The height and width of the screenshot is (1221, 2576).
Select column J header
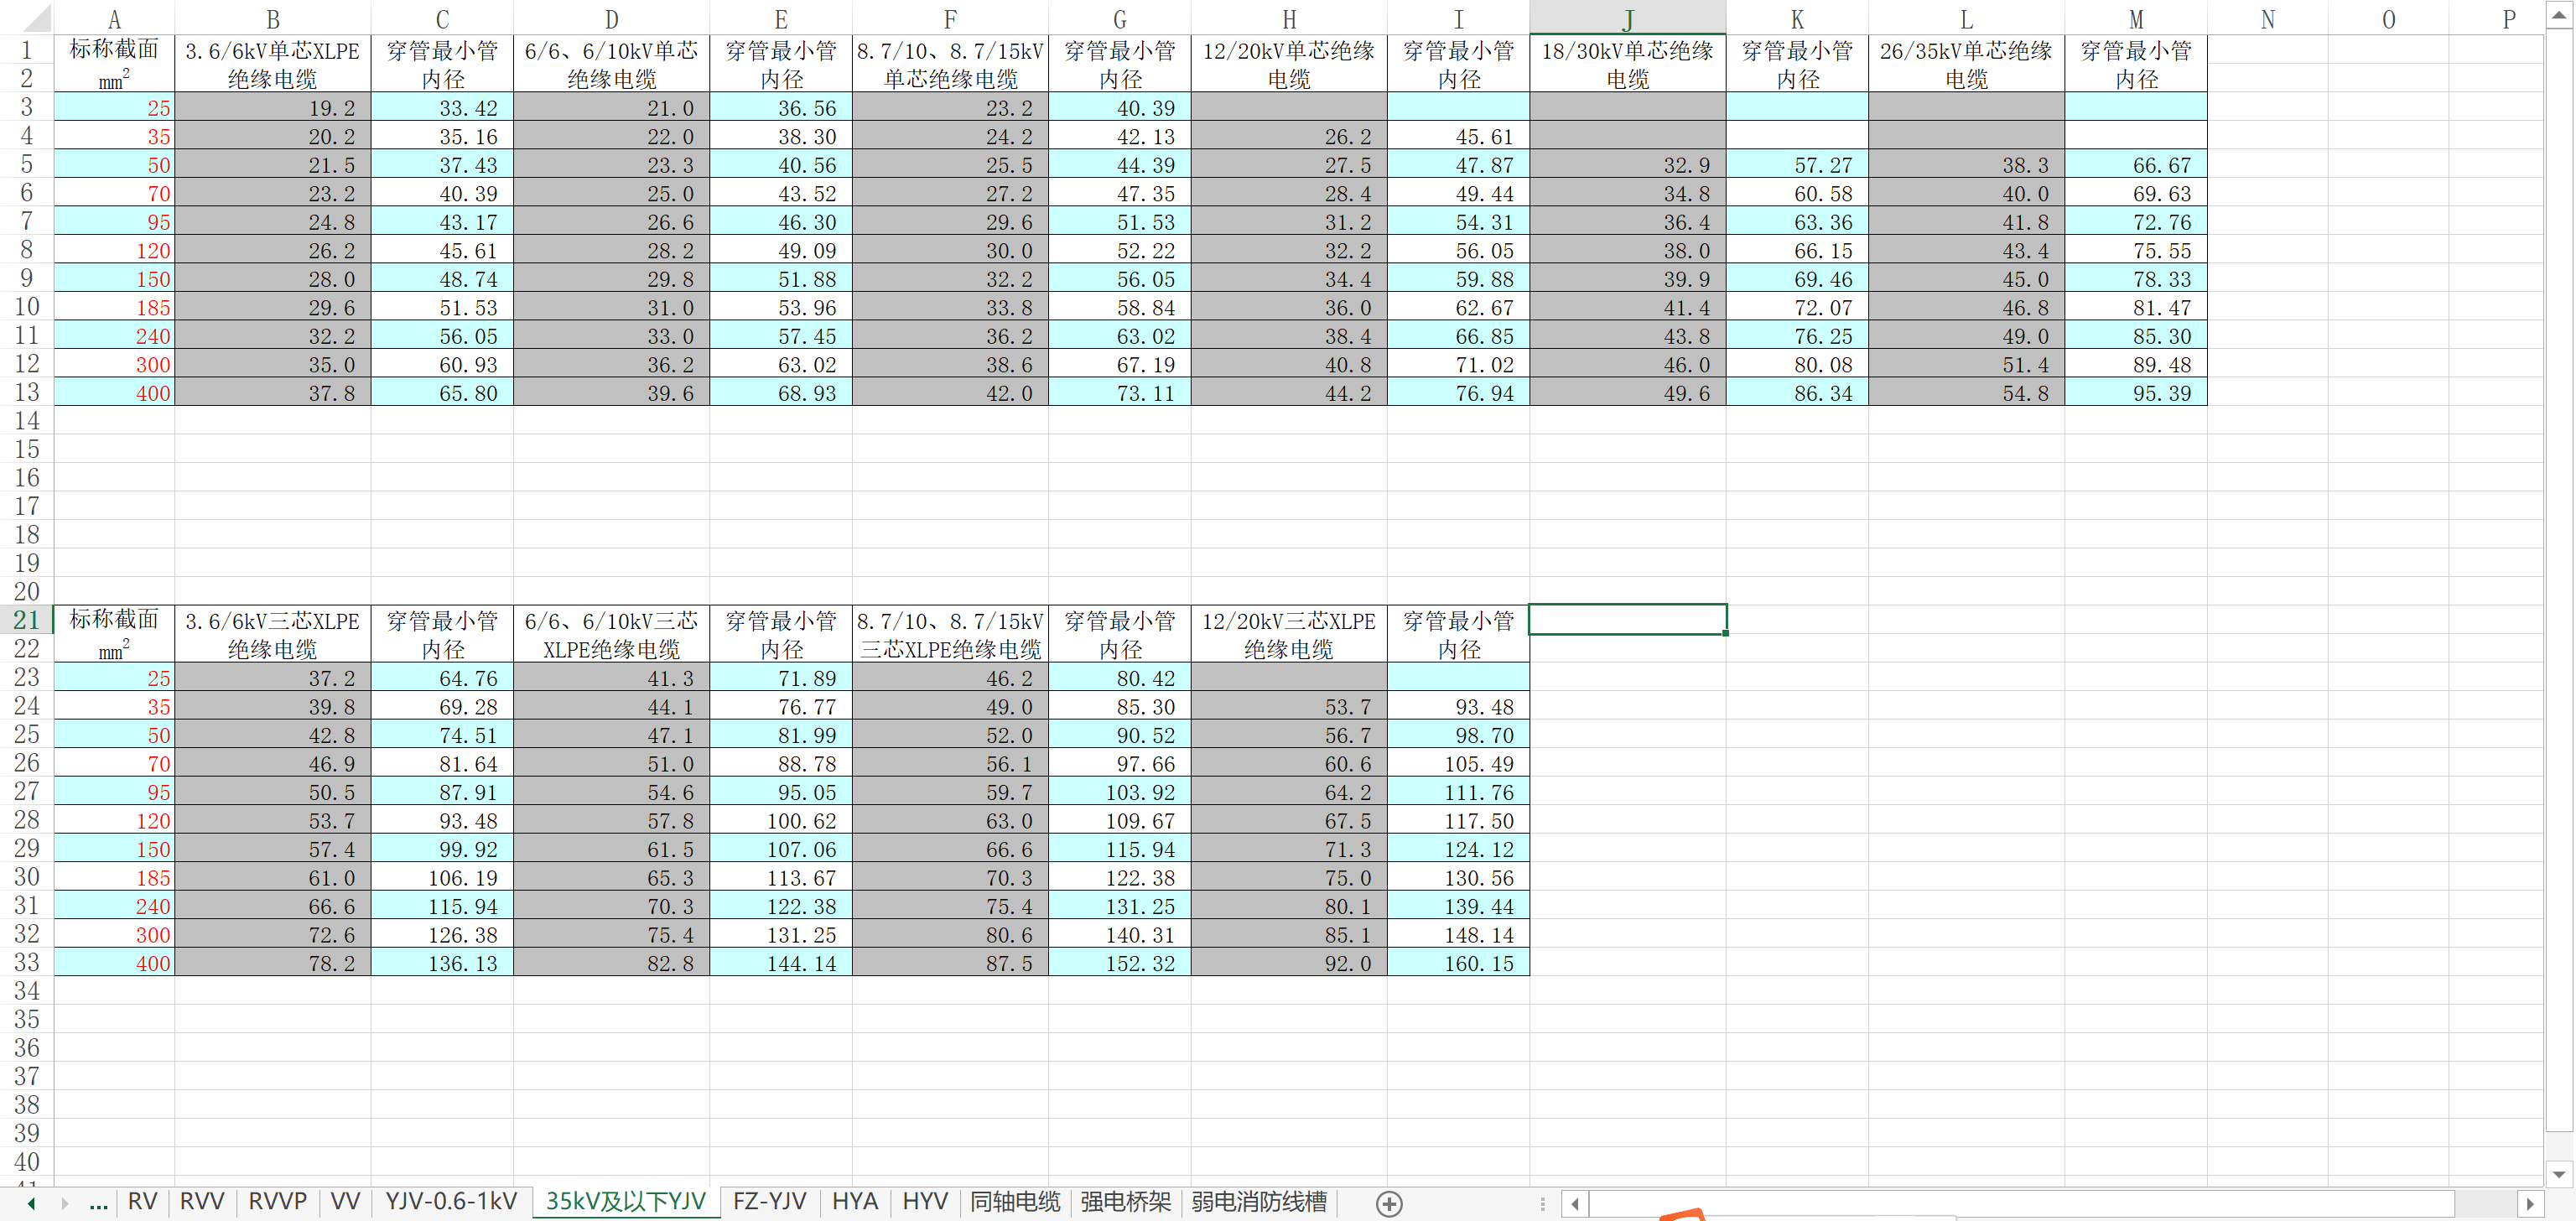[1627, 18]
